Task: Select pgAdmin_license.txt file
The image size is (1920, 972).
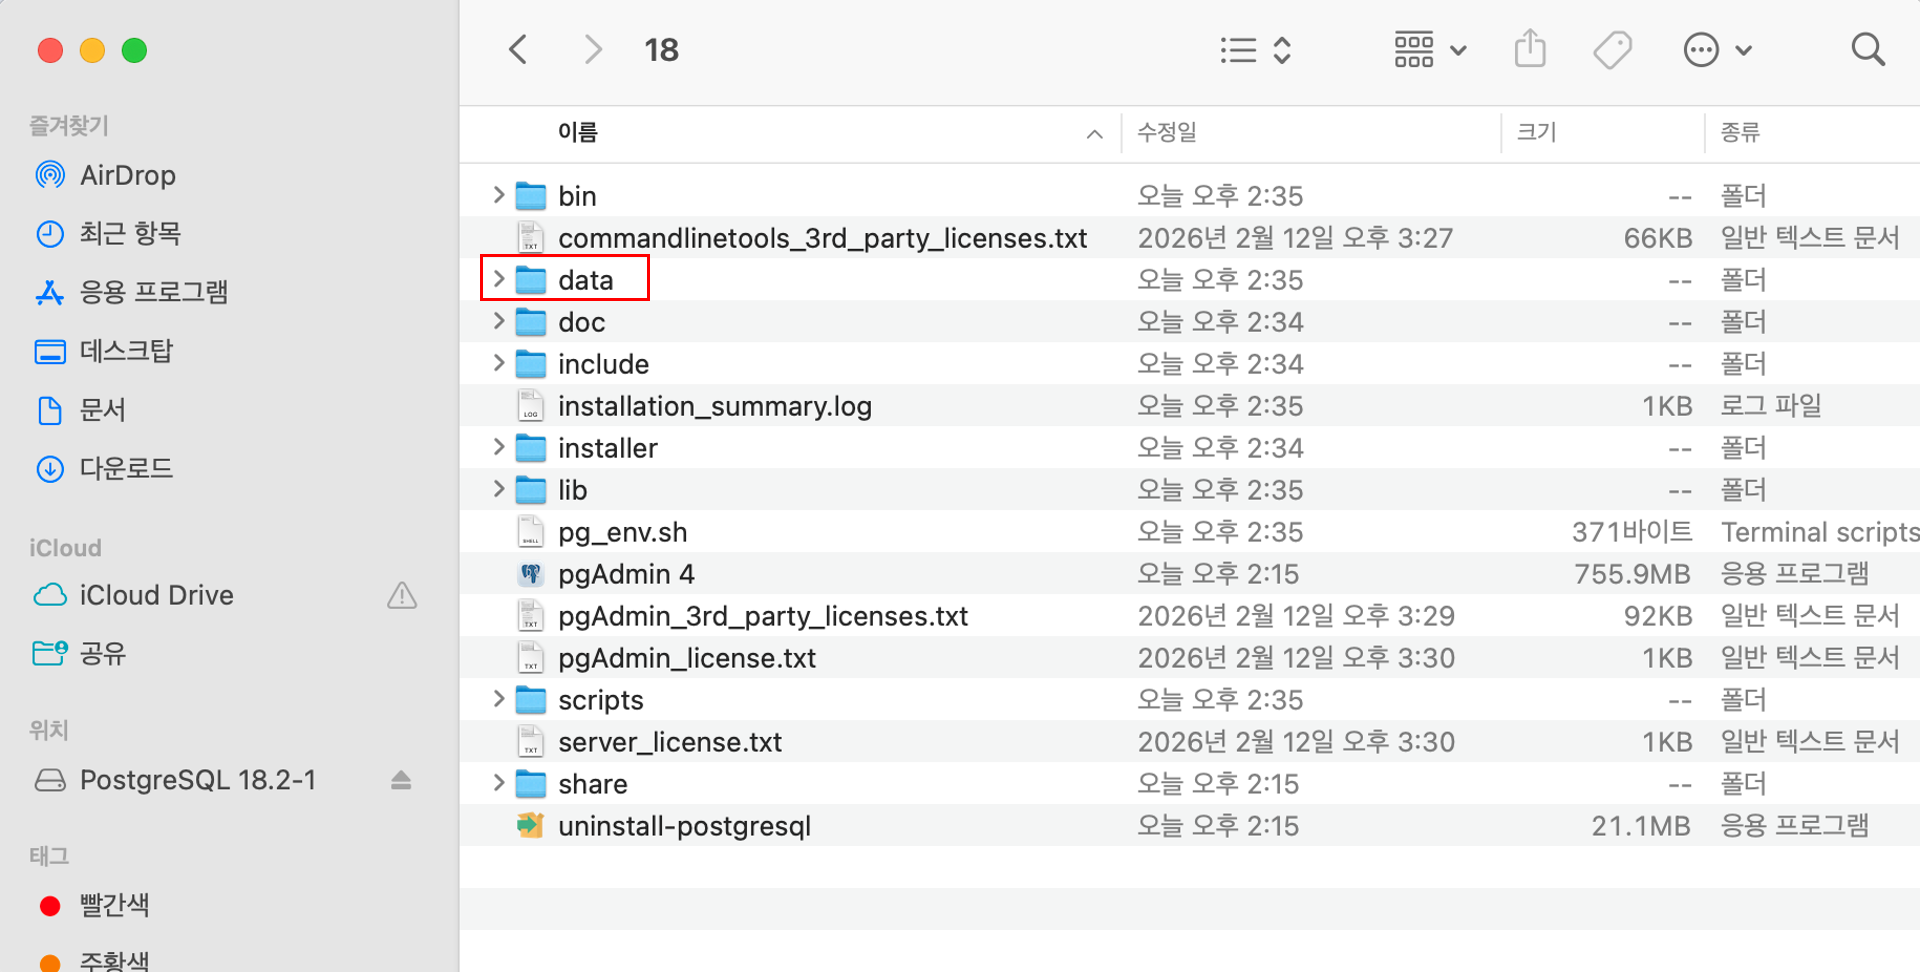Action: [x=687, y=658]
